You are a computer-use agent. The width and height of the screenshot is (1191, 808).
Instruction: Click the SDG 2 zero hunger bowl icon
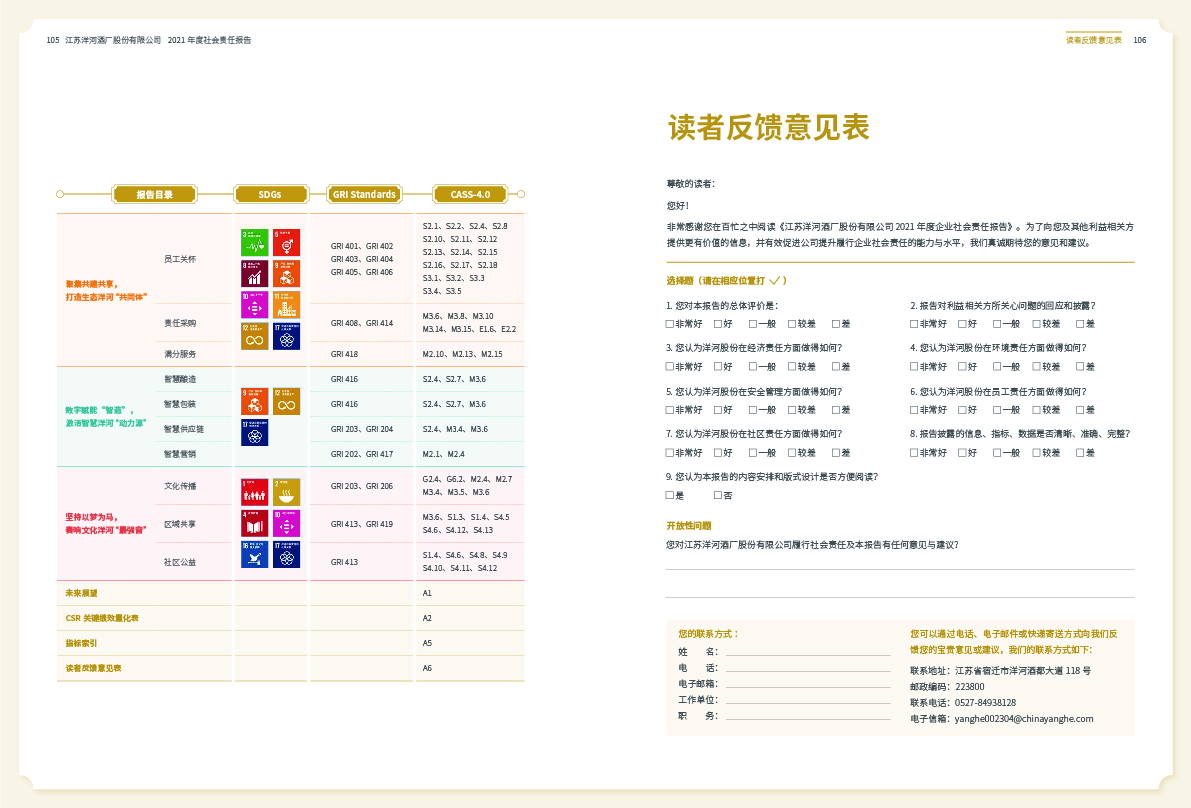click(286, 491)
